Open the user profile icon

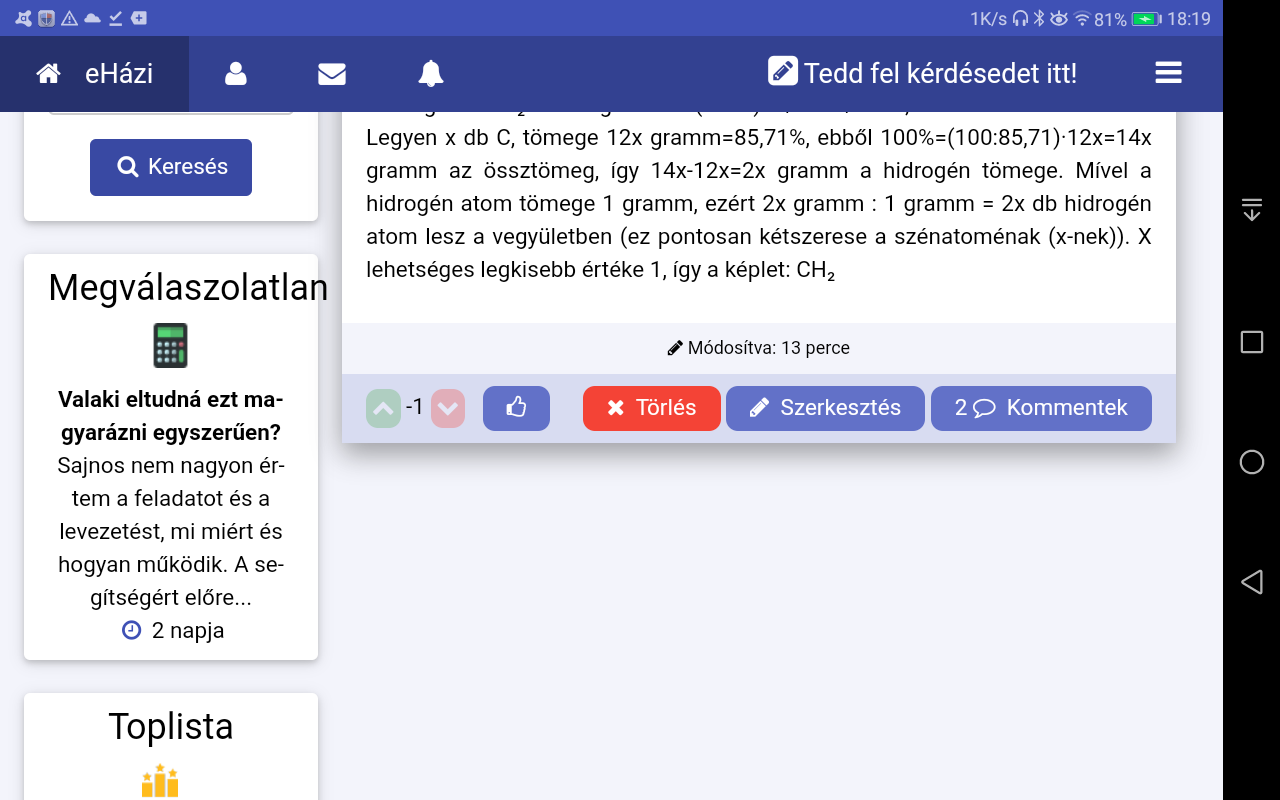point(236,74)
